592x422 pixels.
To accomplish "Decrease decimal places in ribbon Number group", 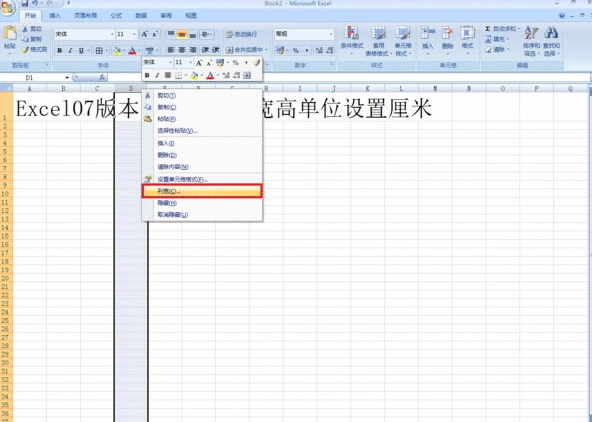I will click(x=329, y=50).
